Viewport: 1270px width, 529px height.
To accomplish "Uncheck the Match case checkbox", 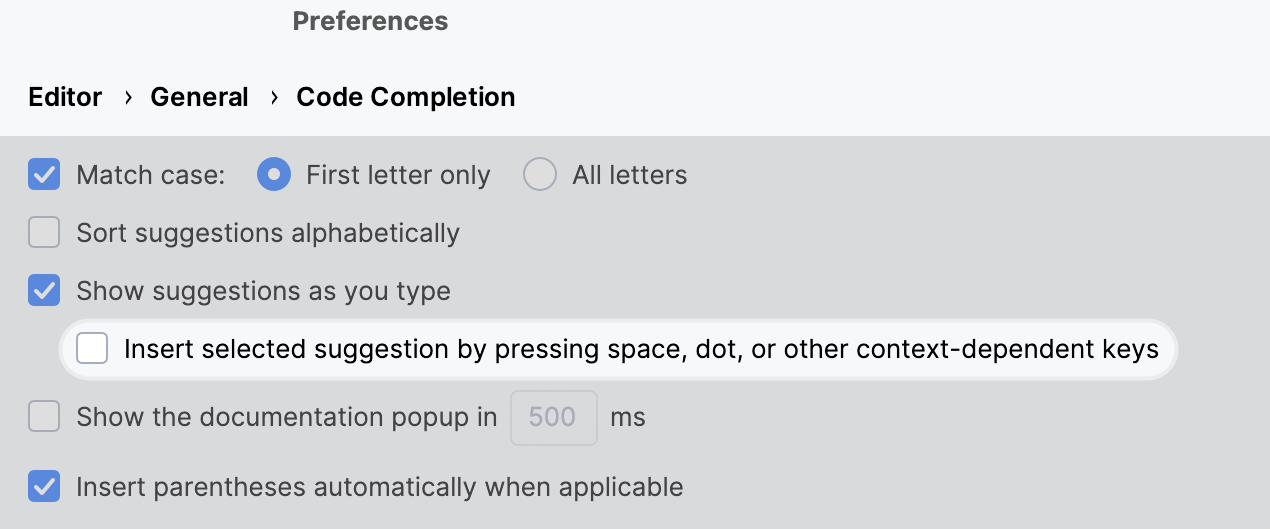I will (x=44, y=175).
